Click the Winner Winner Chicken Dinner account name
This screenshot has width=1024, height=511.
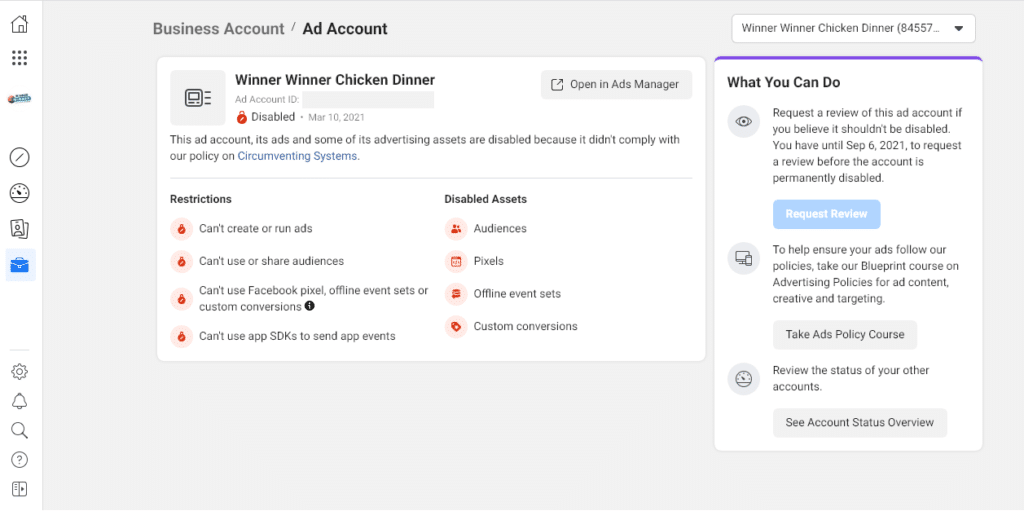[335, 80]
